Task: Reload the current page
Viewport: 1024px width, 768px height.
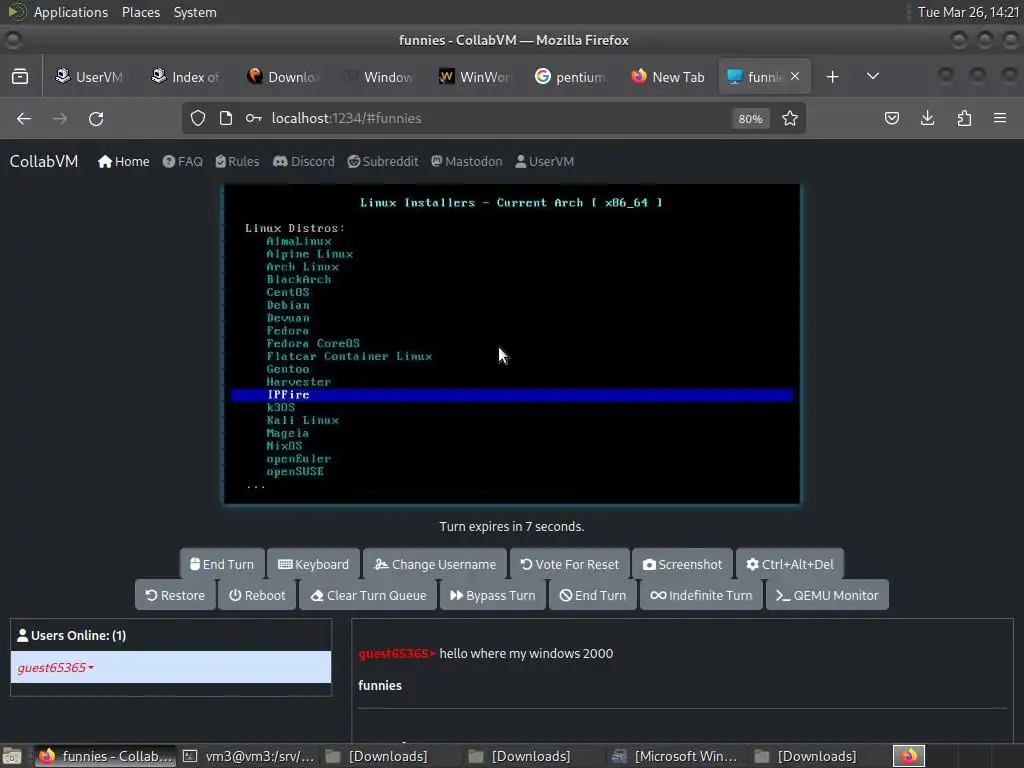Action: click(x=96, y=118)
